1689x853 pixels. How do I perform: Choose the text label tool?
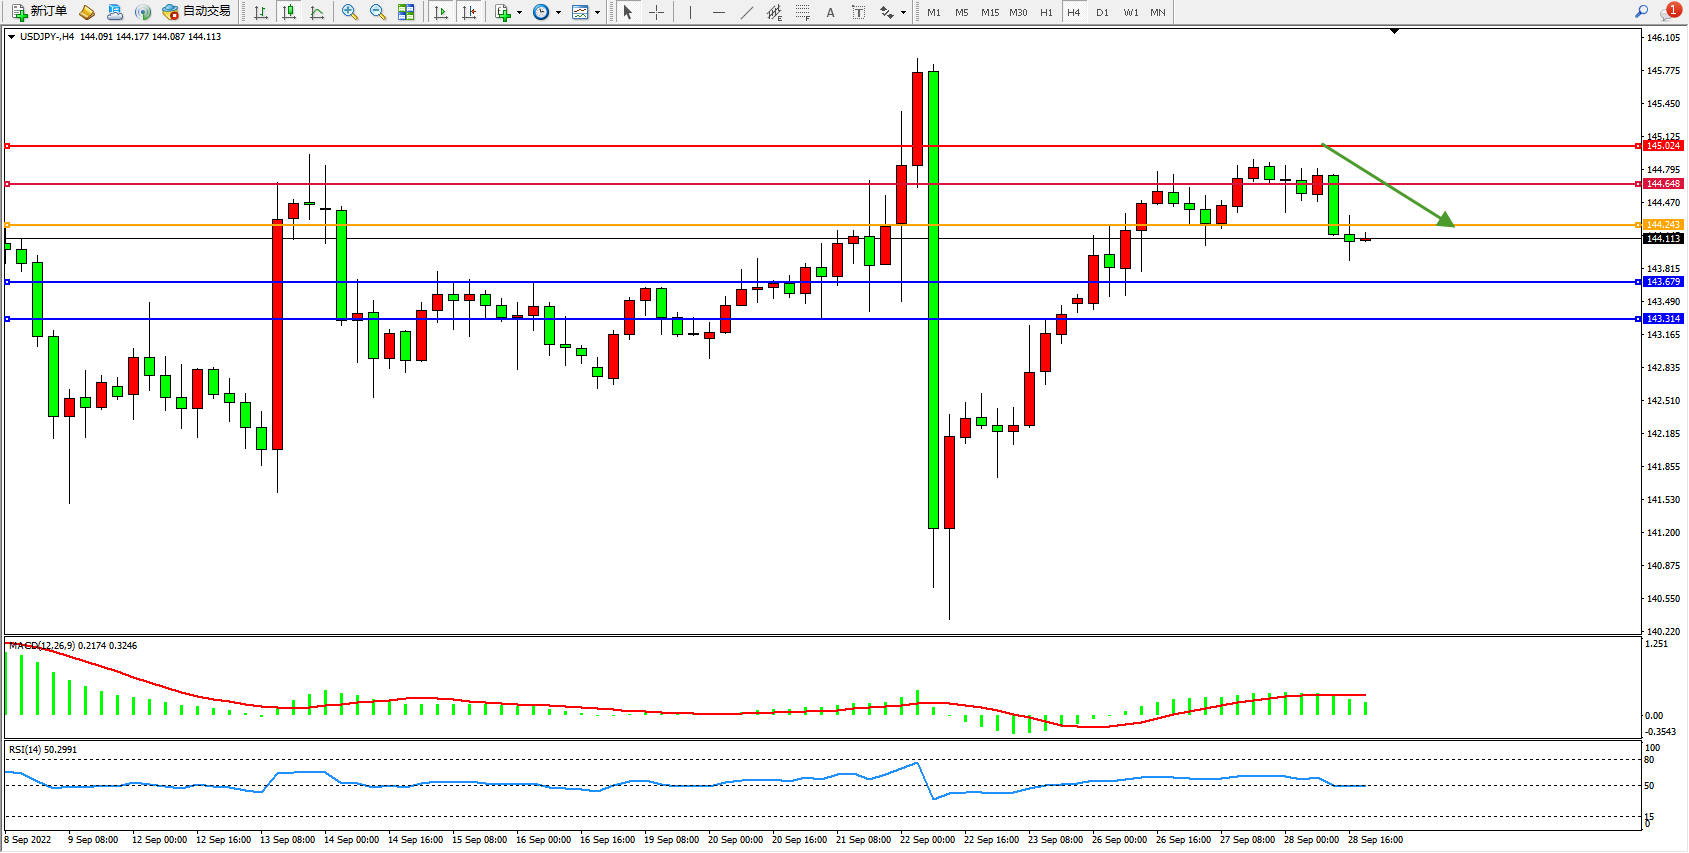click(x=858, y=12)
